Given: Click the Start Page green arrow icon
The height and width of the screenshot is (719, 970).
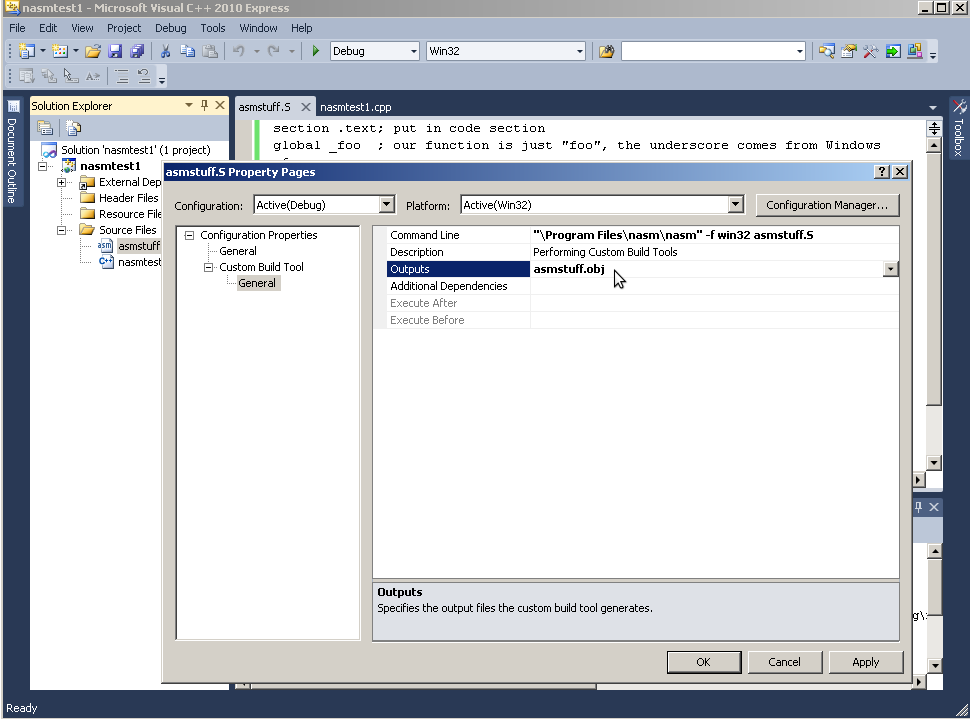Looking at the screenshot, I should (x=893, y=51).
